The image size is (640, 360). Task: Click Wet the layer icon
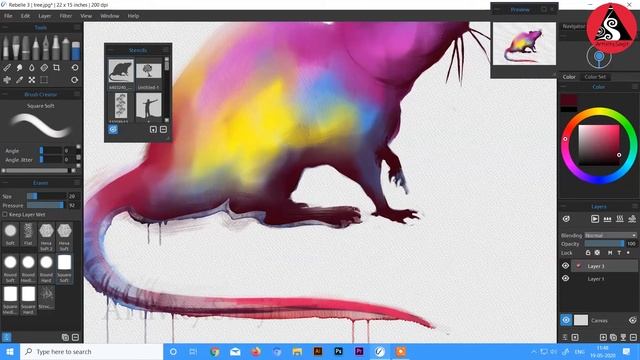[607, 219]
